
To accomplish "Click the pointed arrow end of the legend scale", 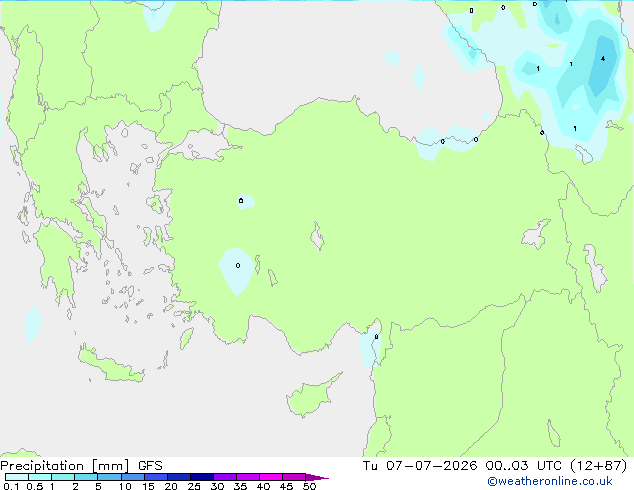I will click(x=317, y=477).
